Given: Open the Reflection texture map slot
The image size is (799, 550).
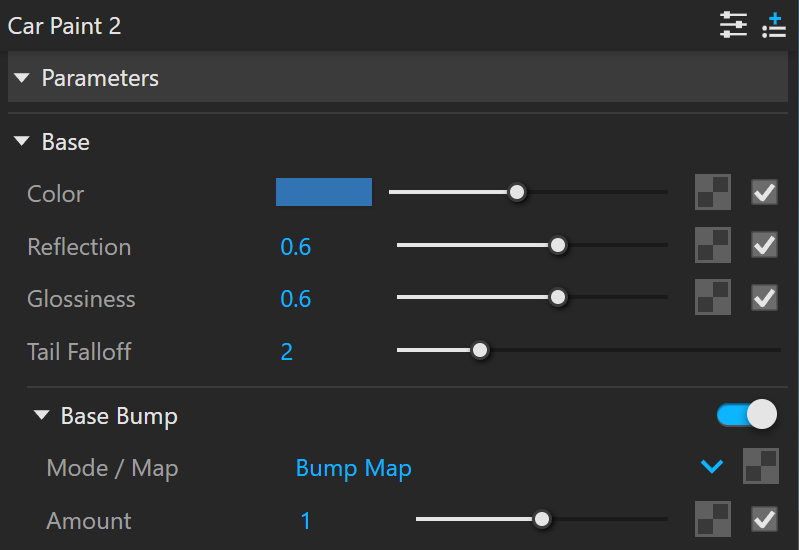Looking at the screenshot, I should tap(712, 245).
